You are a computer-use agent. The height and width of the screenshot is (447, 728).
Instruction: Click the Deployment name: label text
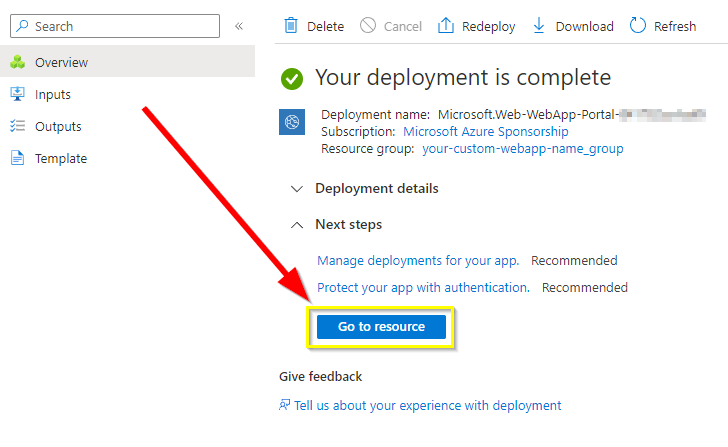pyautogui.click(x=376, y=114)
